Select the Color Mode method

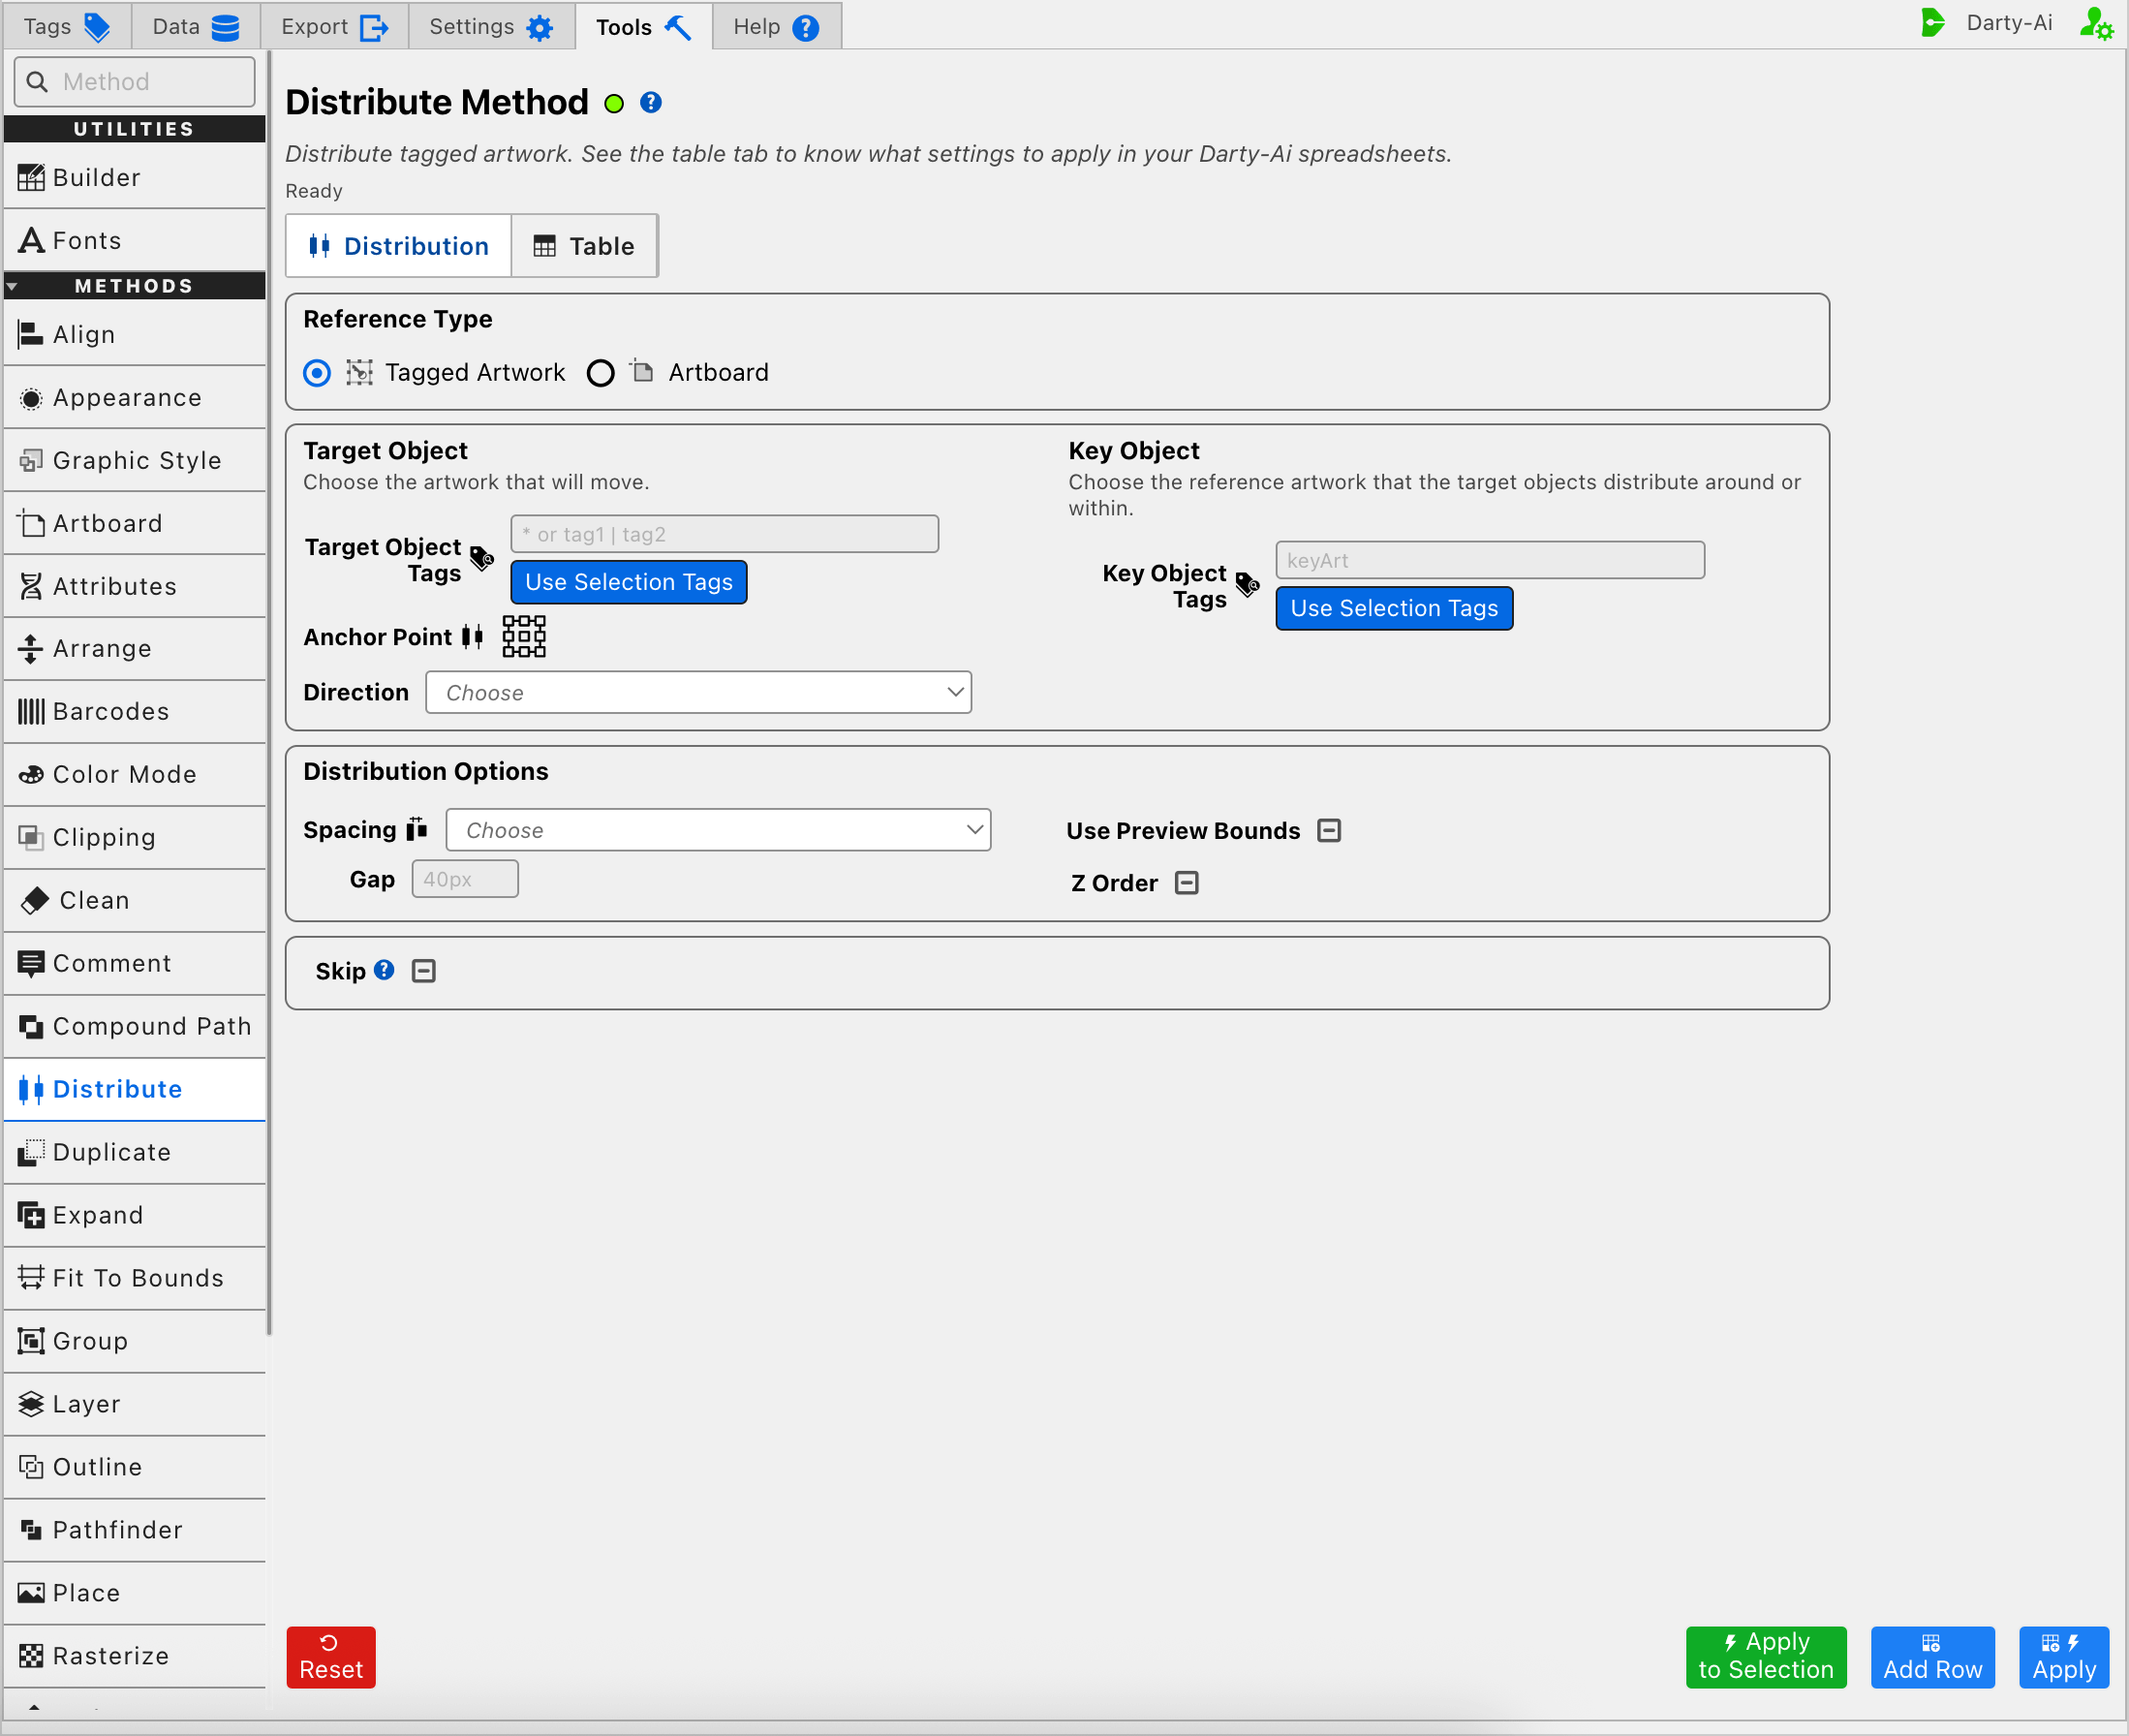click(x=135, y=774)
